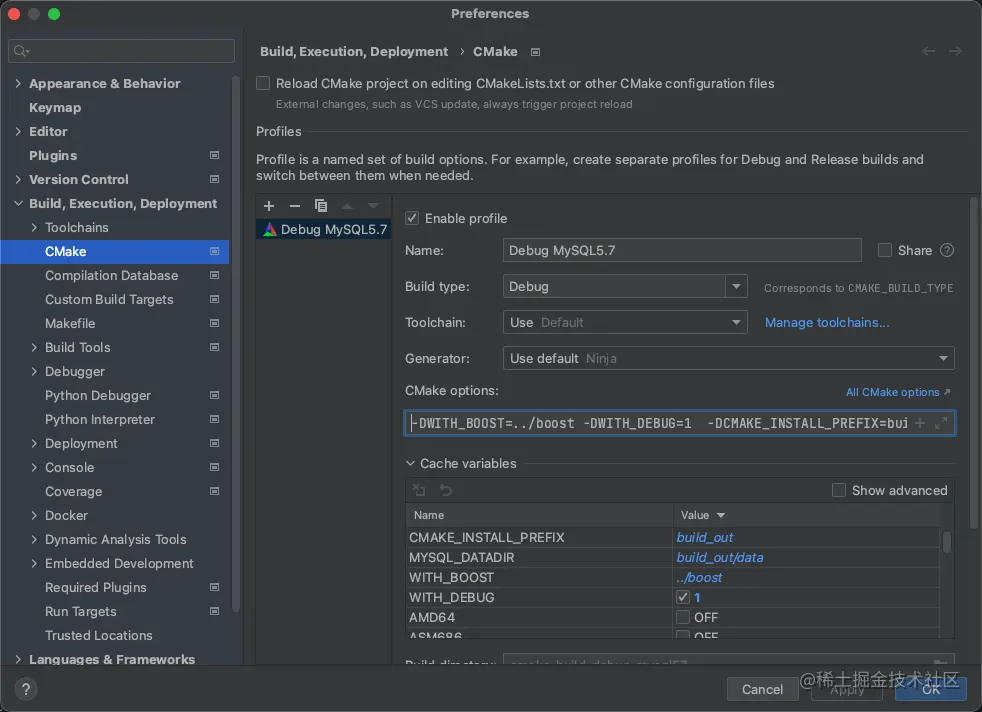The image size is (982, 712).
Task: Click the profile Name text field
Action: coord(682,250)
